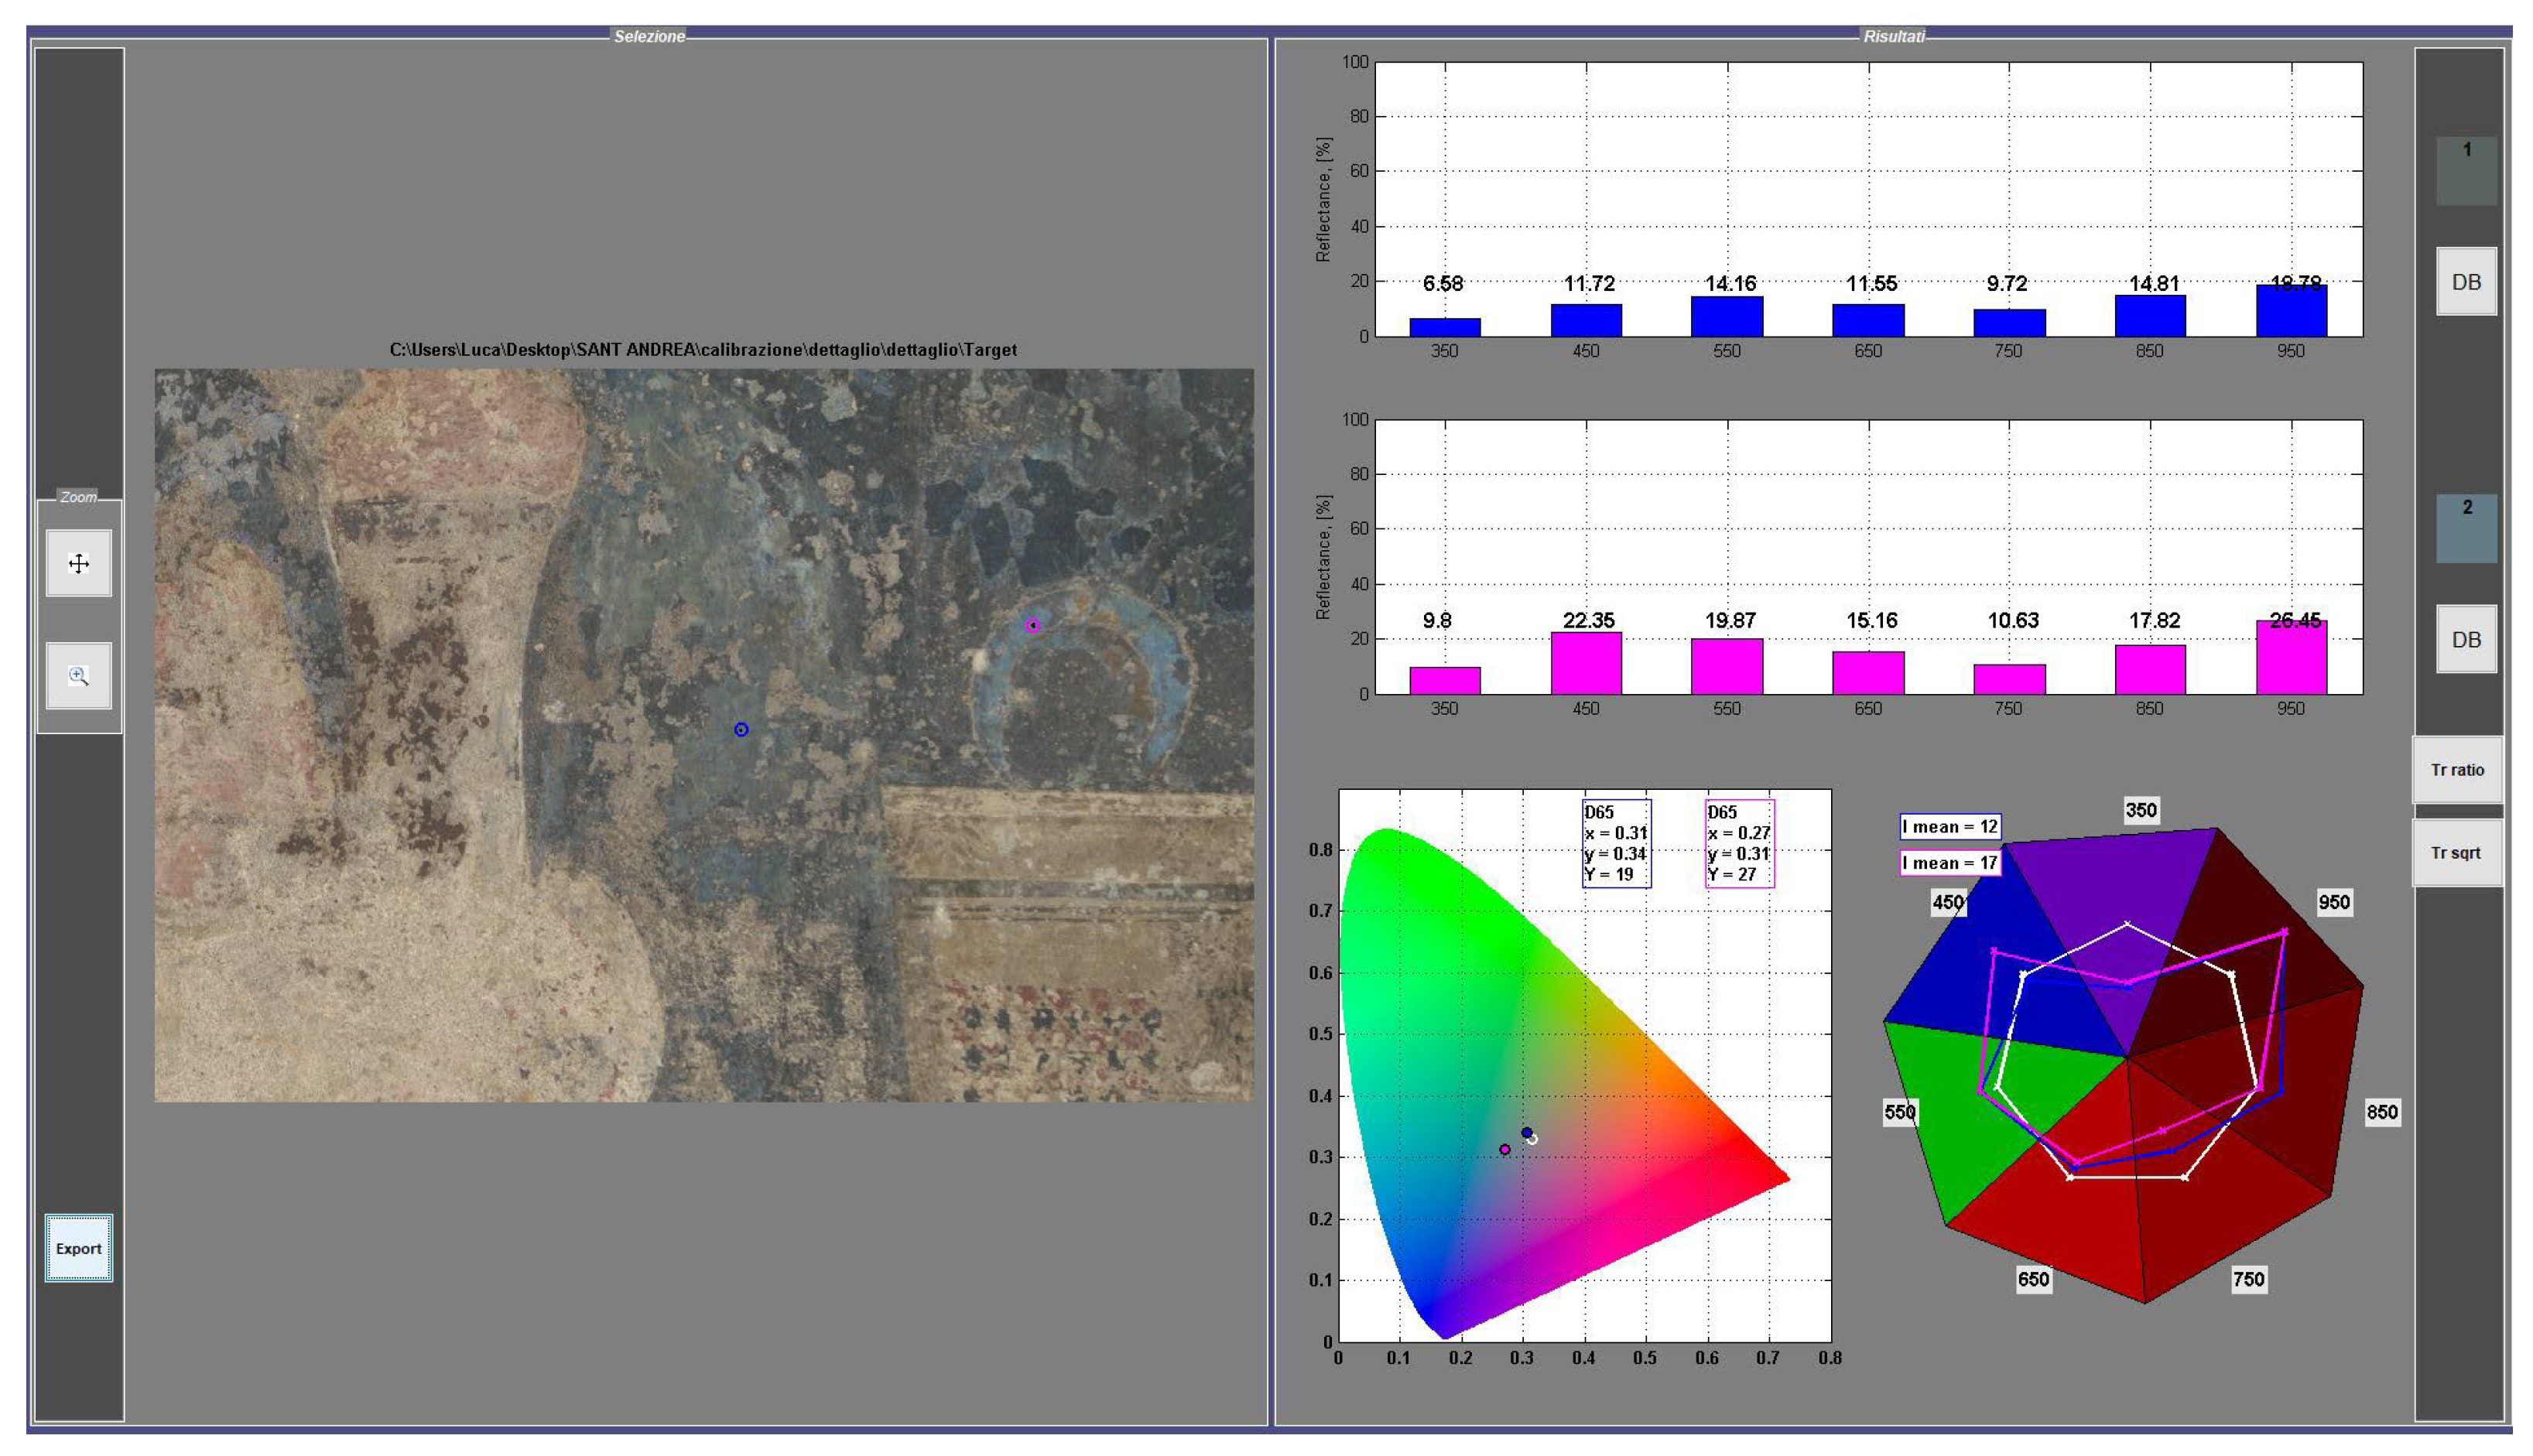Click white reference circle on chromaticity diagram

(x=1534, y=1139)
